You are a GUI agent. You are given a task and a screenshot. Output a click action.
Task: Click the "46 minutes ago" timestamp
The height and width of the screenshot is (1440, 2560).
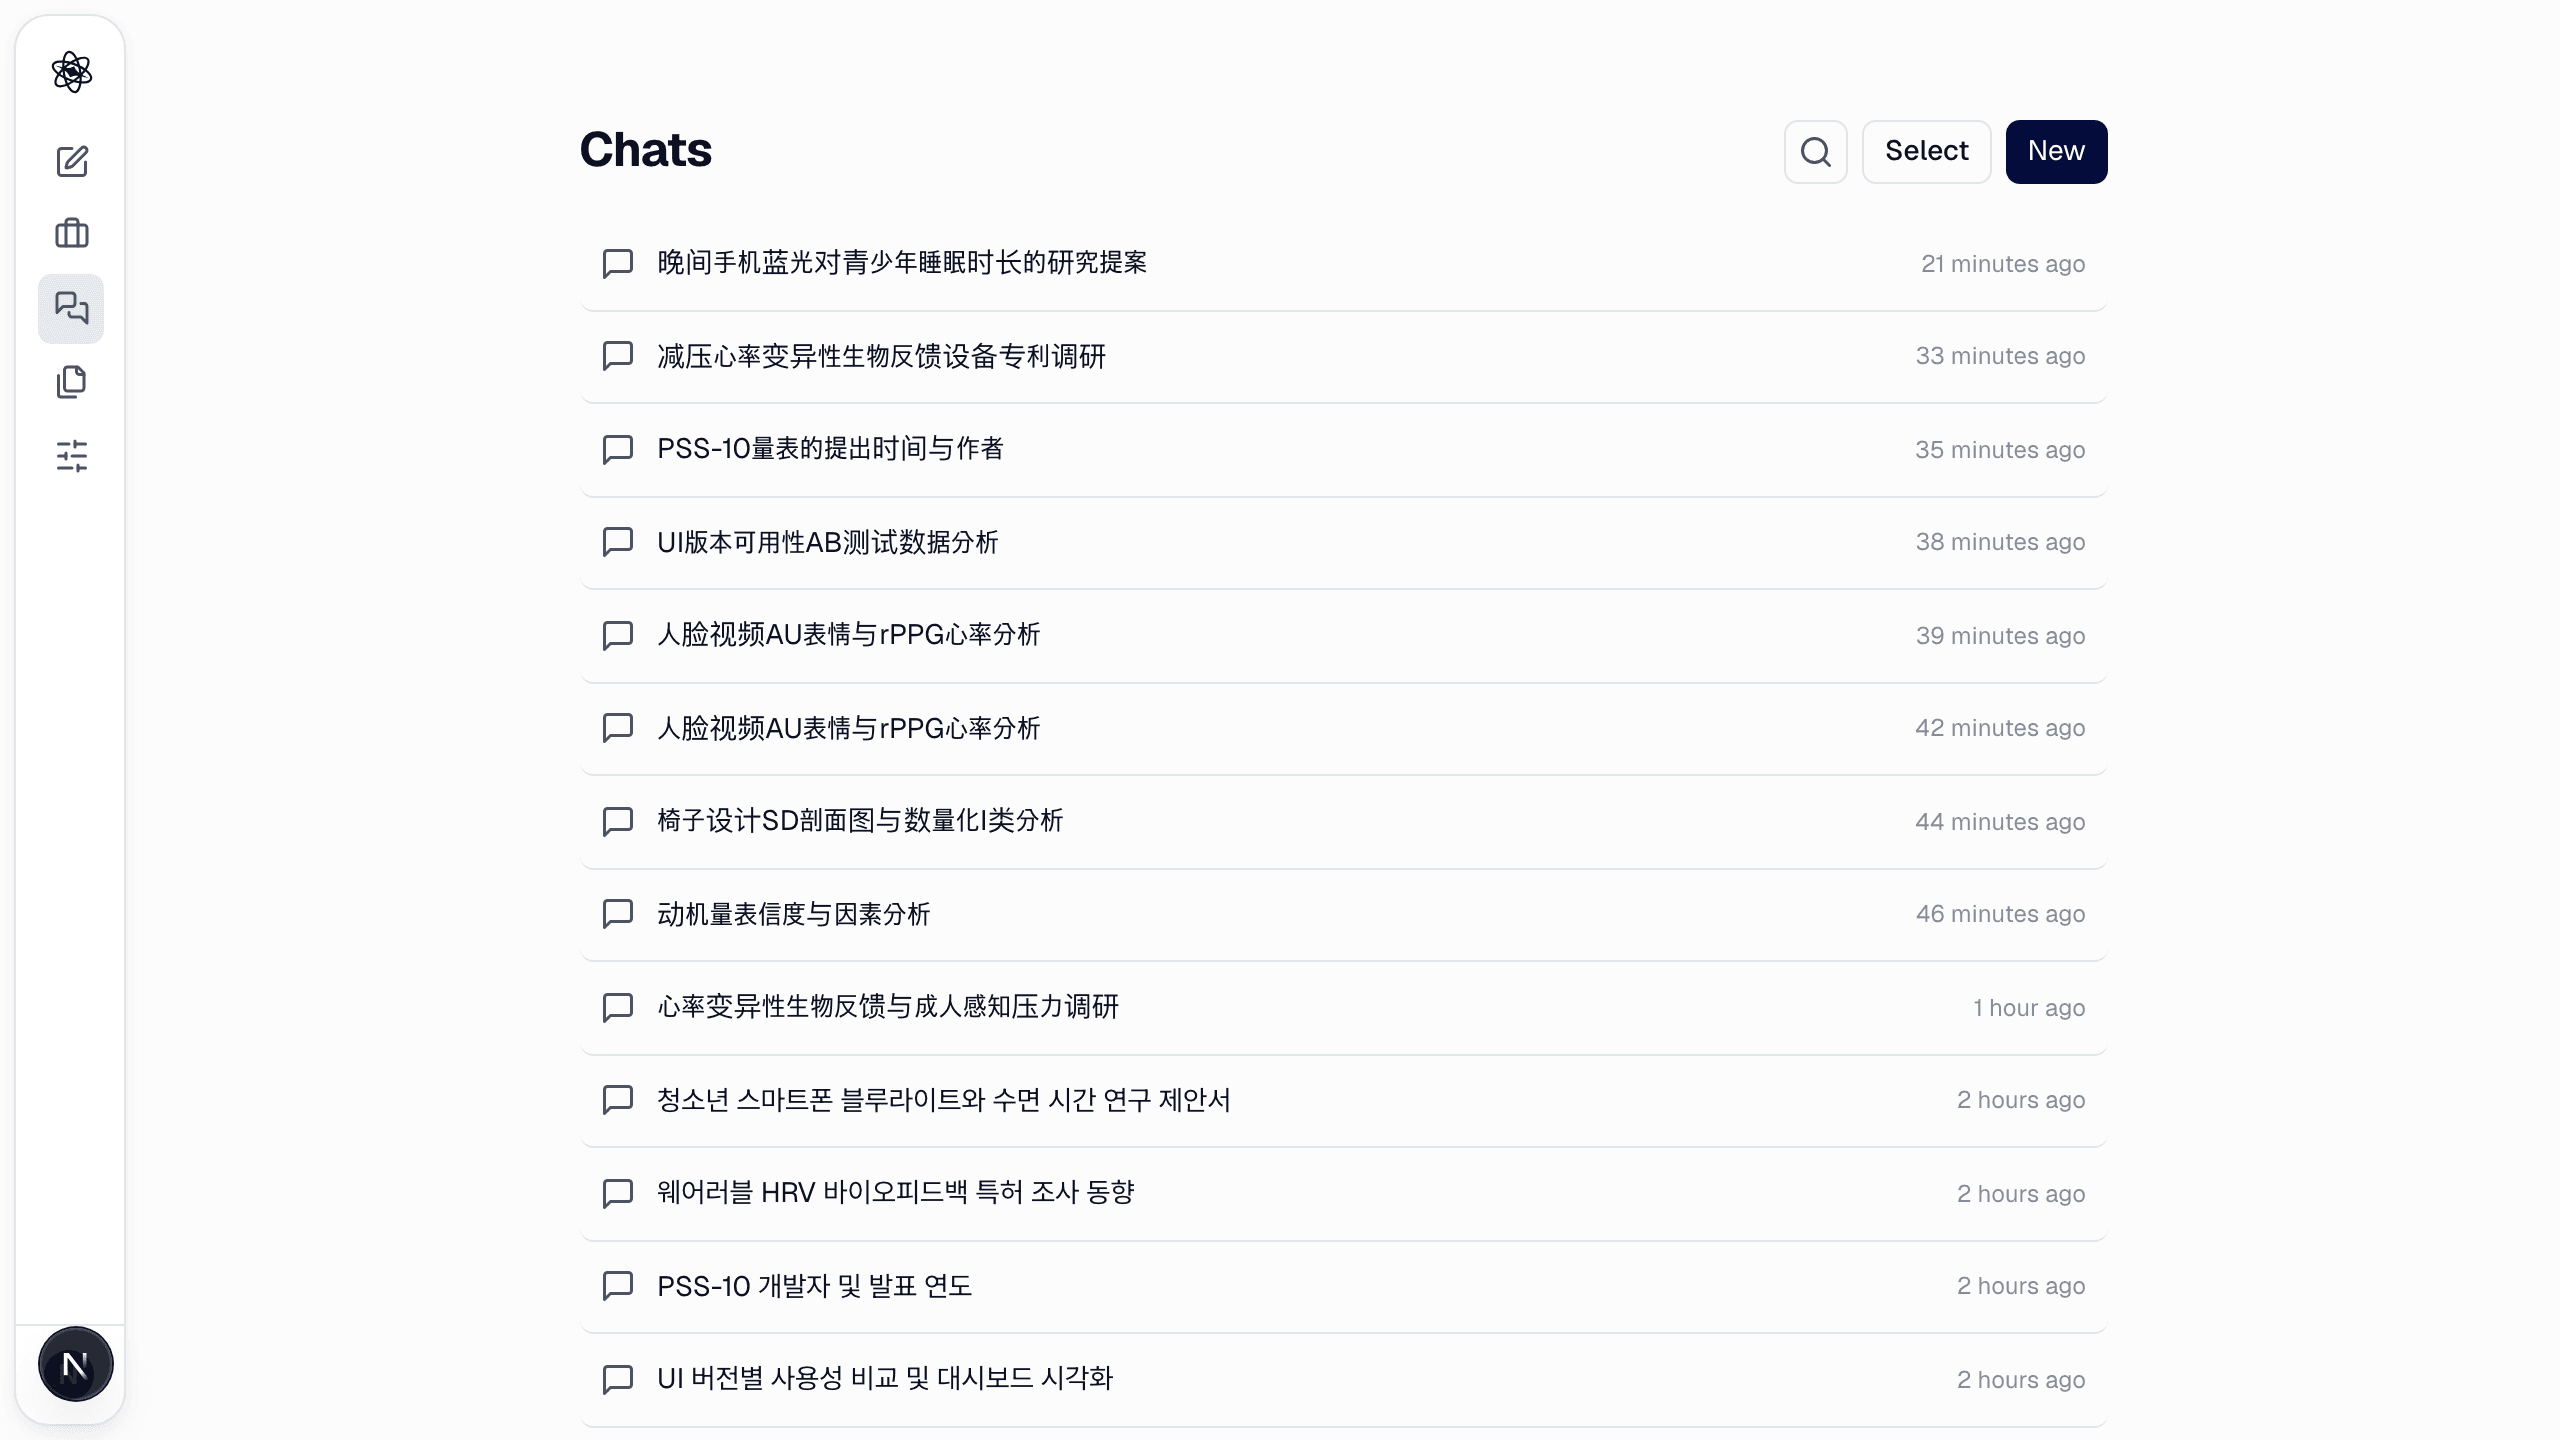coord(2000,914)
